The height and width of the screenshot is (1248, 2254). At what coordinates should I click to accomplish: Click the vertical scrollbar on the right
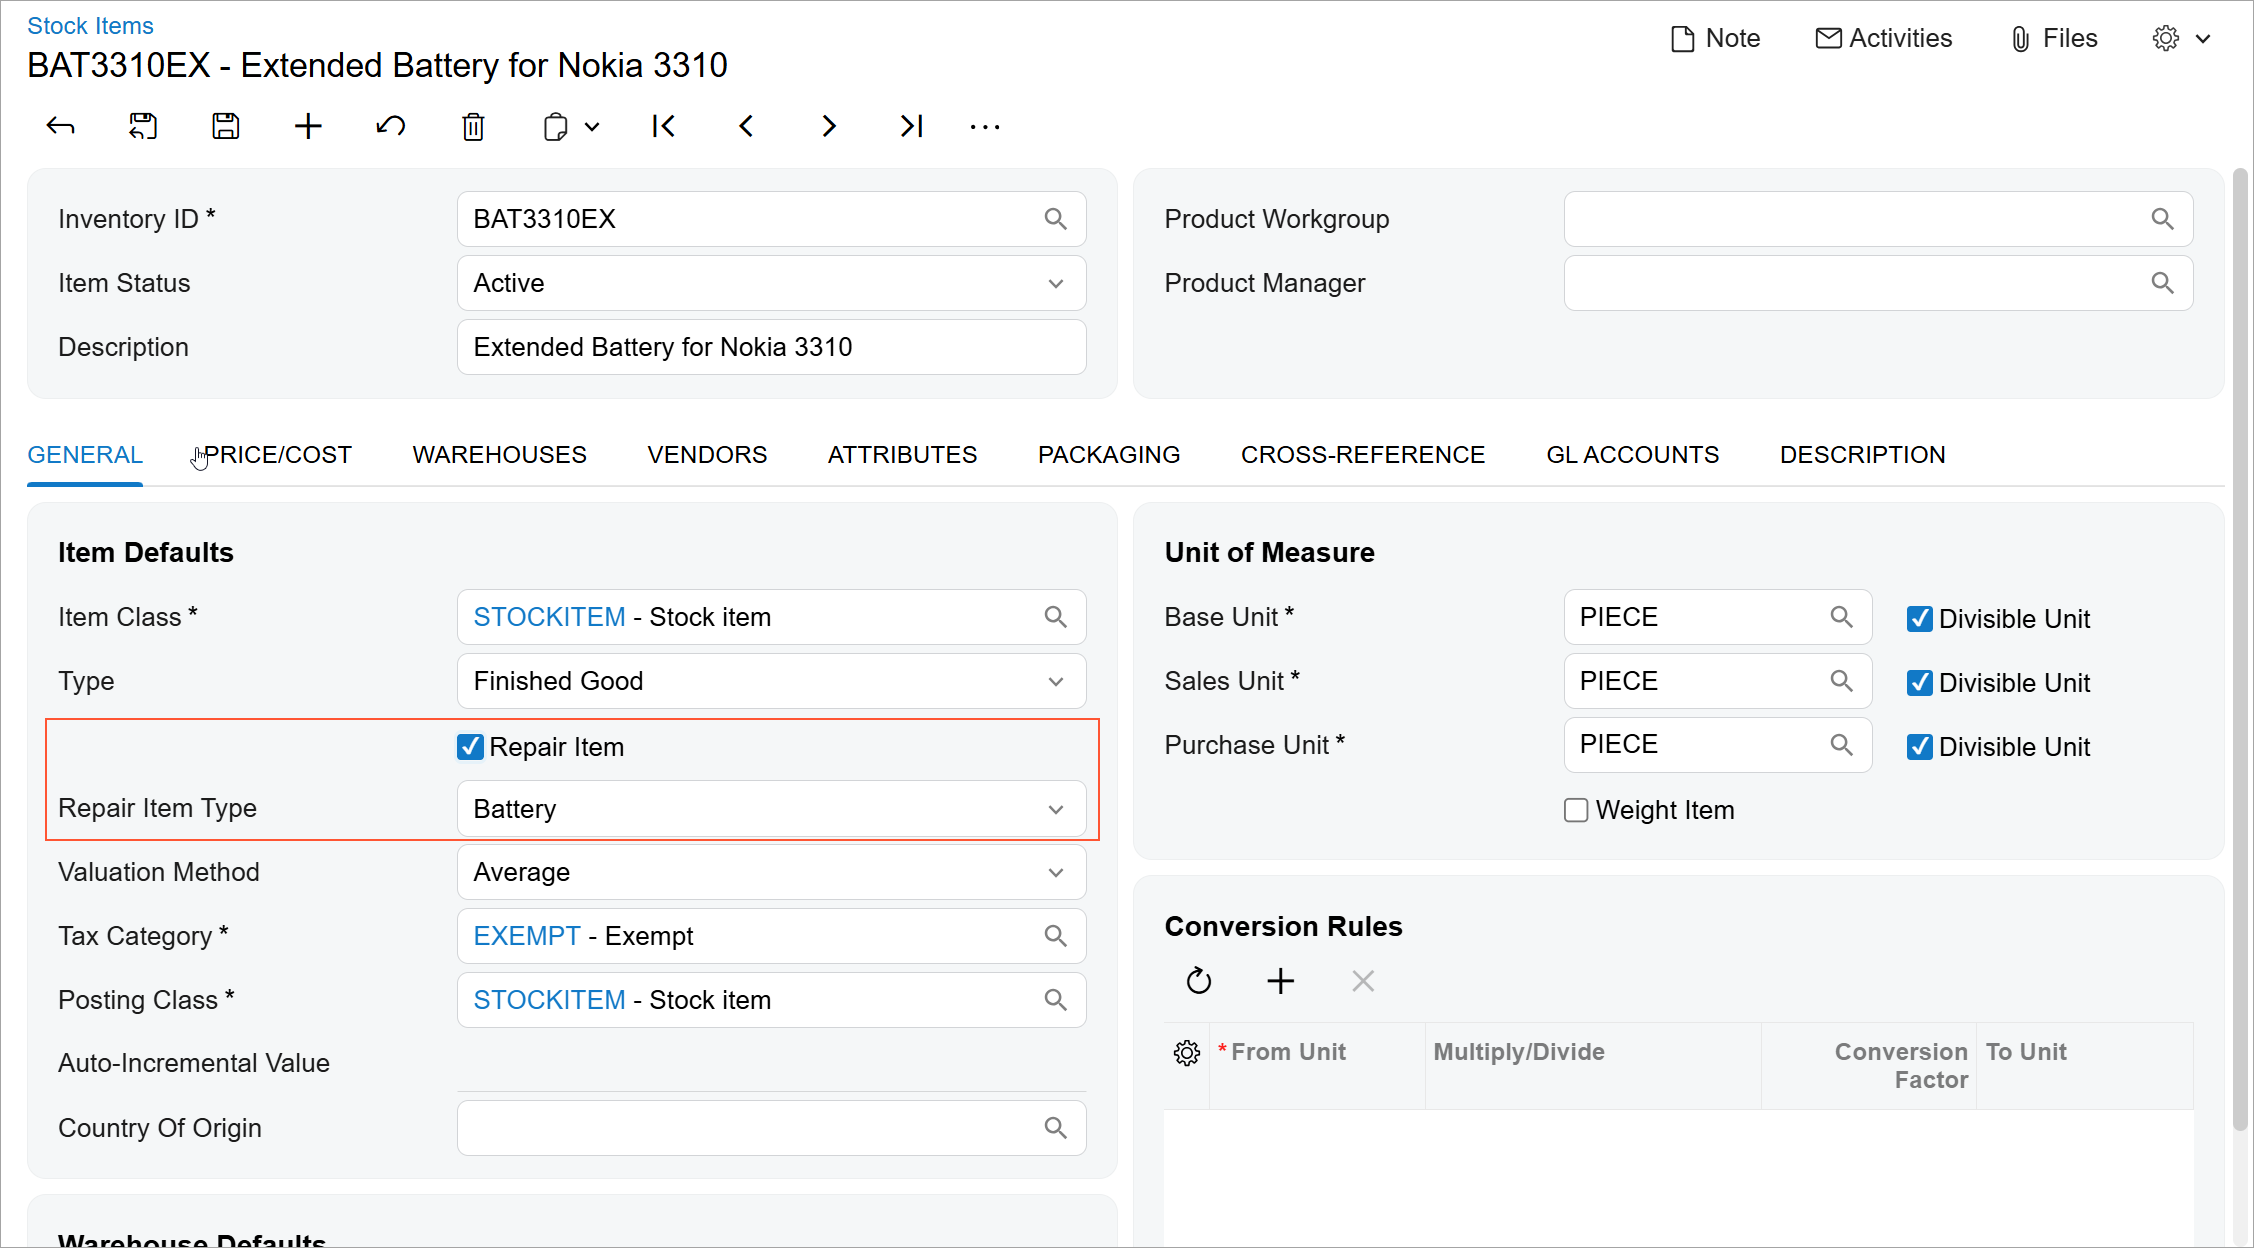coord(2240,650)
